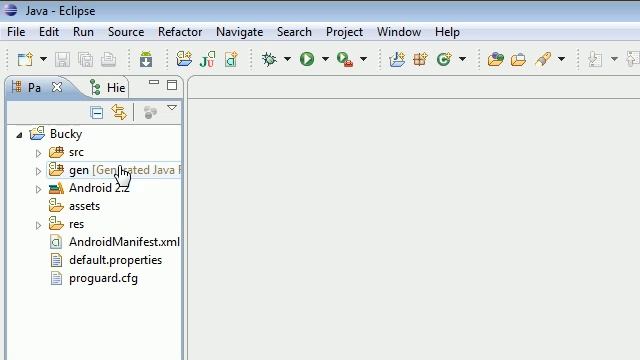The width and height of the screenshot is (640, 360).
Task: Open the Edit menu
Action: tap(49, 32)
